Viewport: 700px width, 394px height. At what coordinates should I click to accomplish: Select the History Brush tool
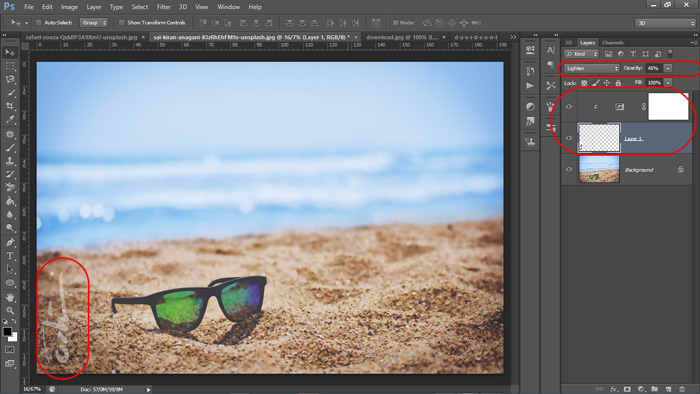click(x=10, y=174)
